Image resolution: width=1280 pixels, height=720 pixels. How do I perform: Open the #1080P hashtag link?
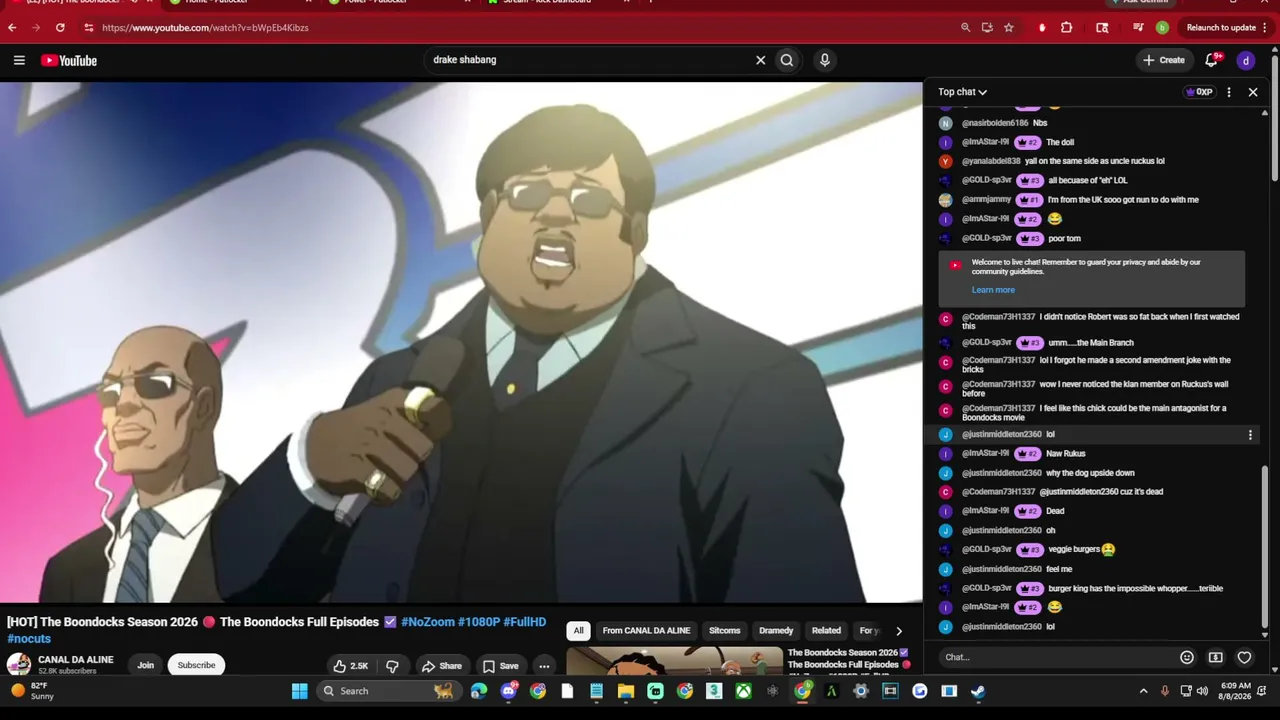pyautogui.click(x=479, y=622)
